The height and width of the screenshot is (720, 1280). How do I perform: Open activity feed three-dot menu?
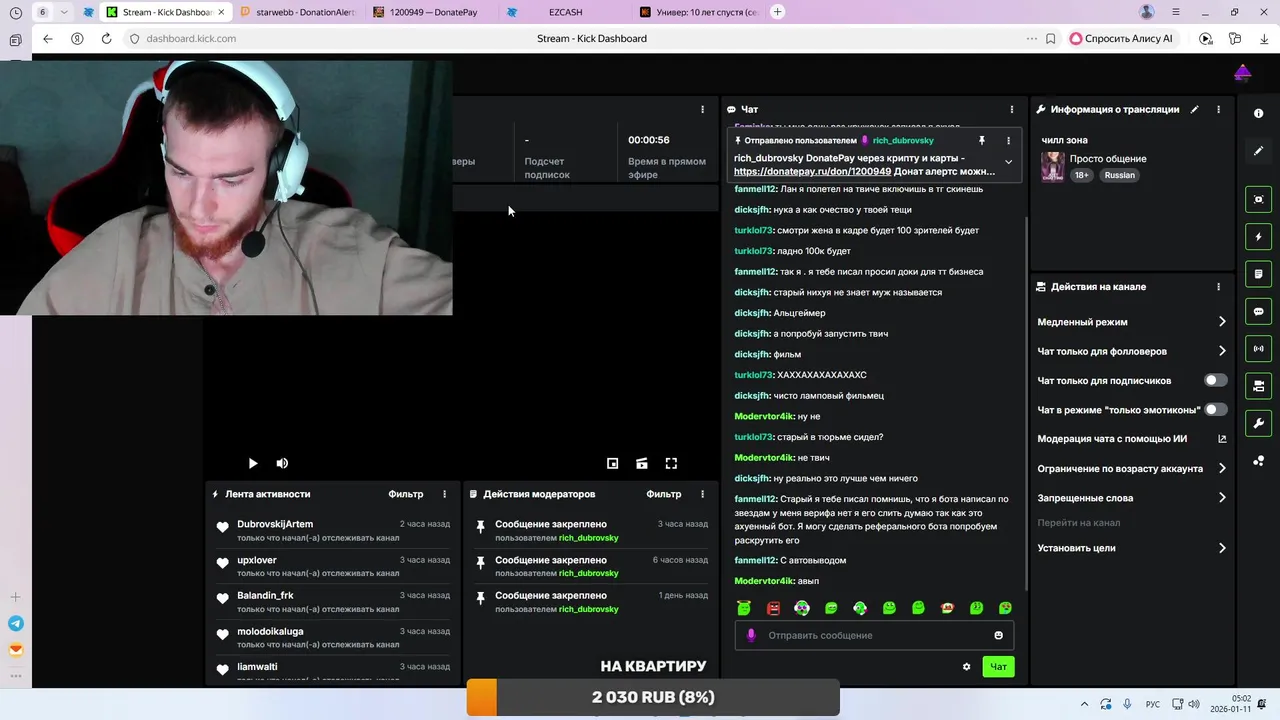[445, 494]
